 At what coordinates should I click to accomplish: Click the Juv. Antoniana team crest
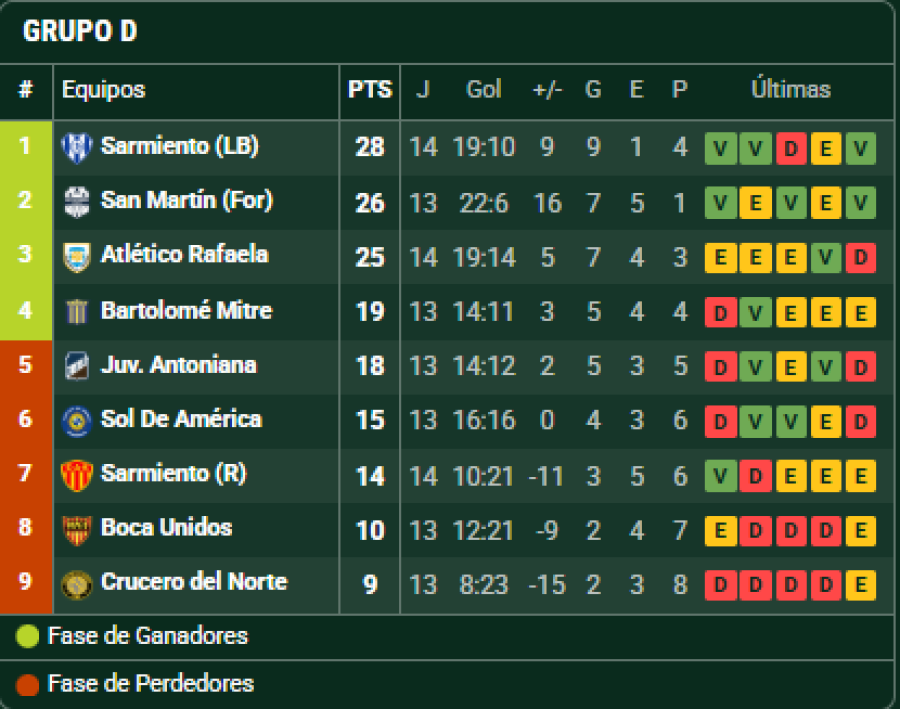coord(76,365)
